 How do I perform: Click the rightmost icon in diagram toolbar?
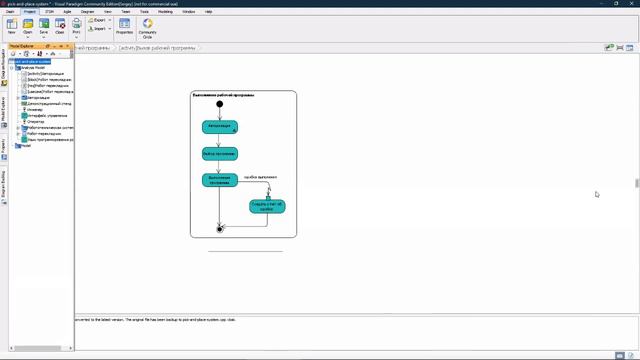[630, 48]
